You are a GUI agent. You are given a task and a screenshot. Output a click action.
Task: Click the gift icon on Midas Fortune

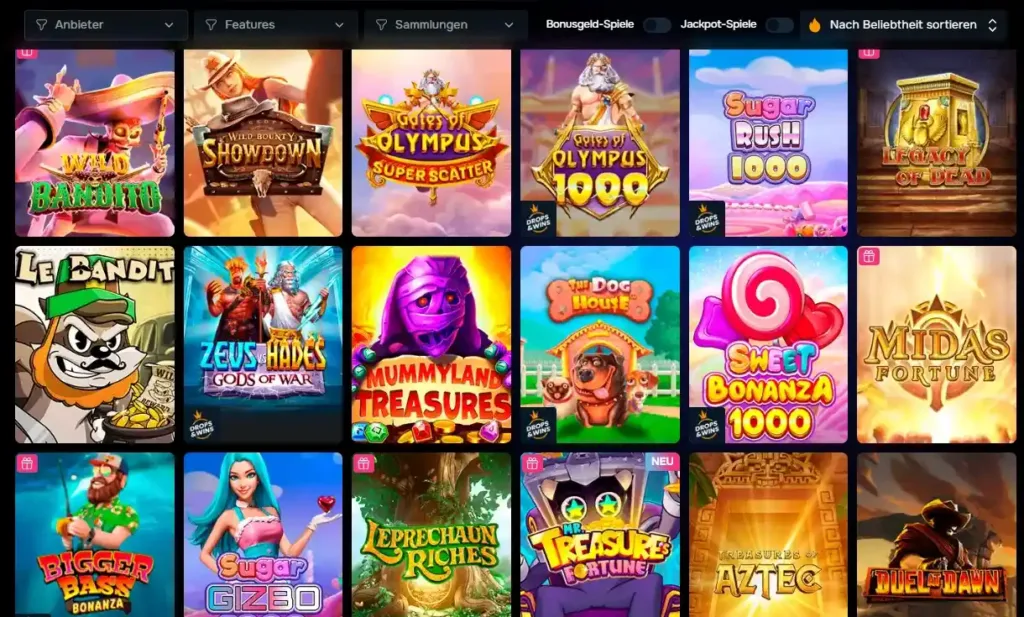(x=868, y=257)
